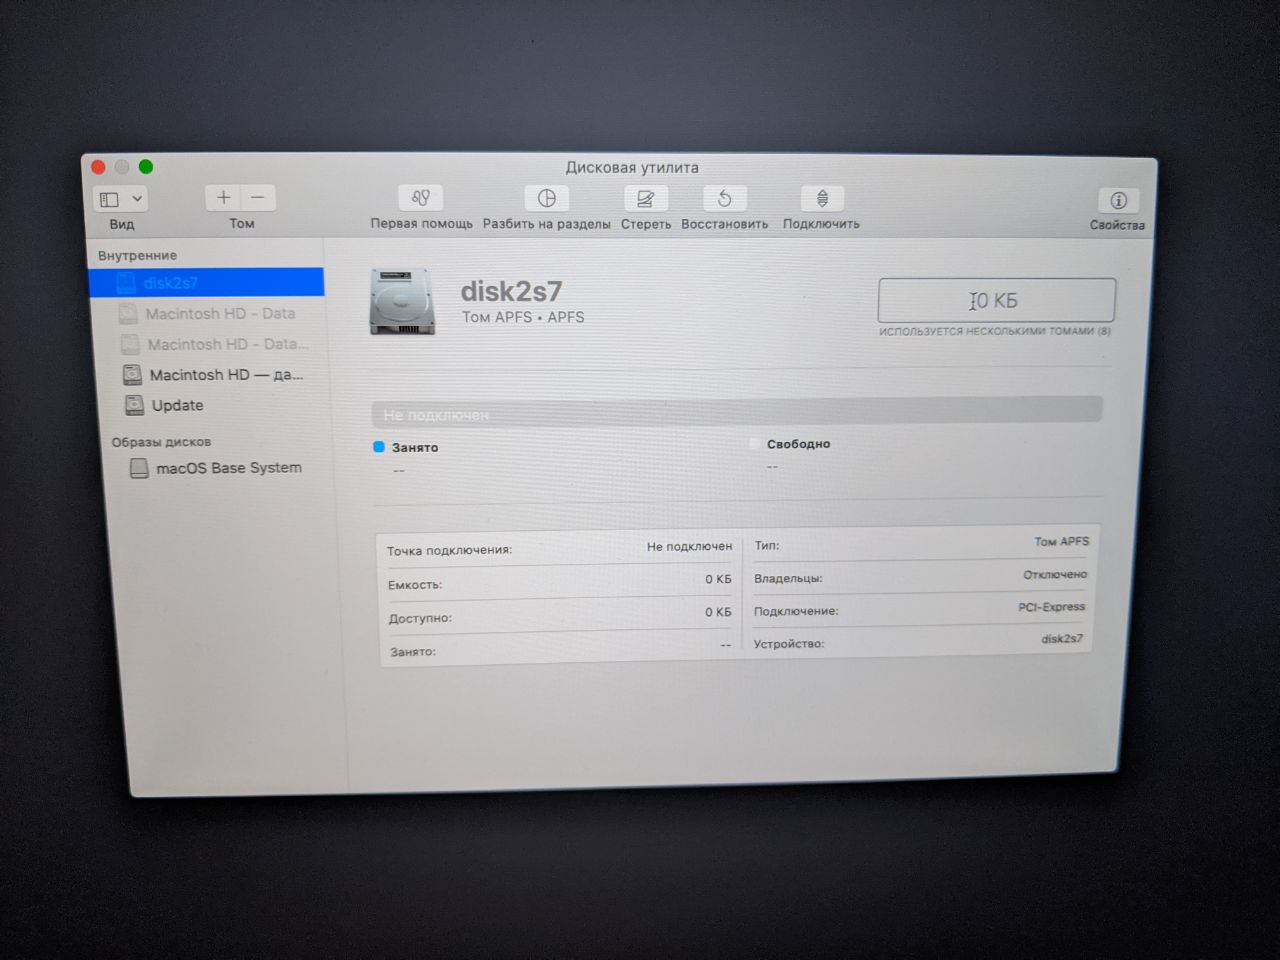Viewport: 1280px width, 960px height.
Task: Click the Внутренние section header
Action: point(137,256)
